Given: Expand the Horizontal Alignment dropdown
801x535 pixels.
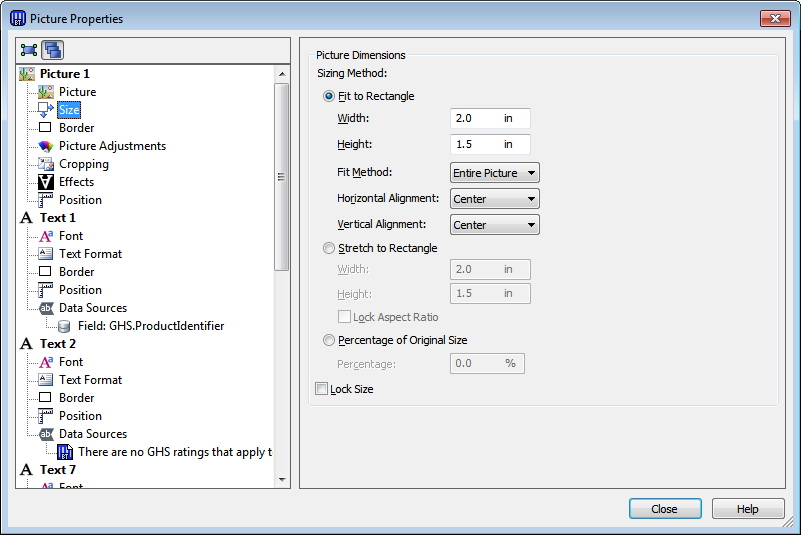Looking at the screenshot, I should (x=494, y=199).
